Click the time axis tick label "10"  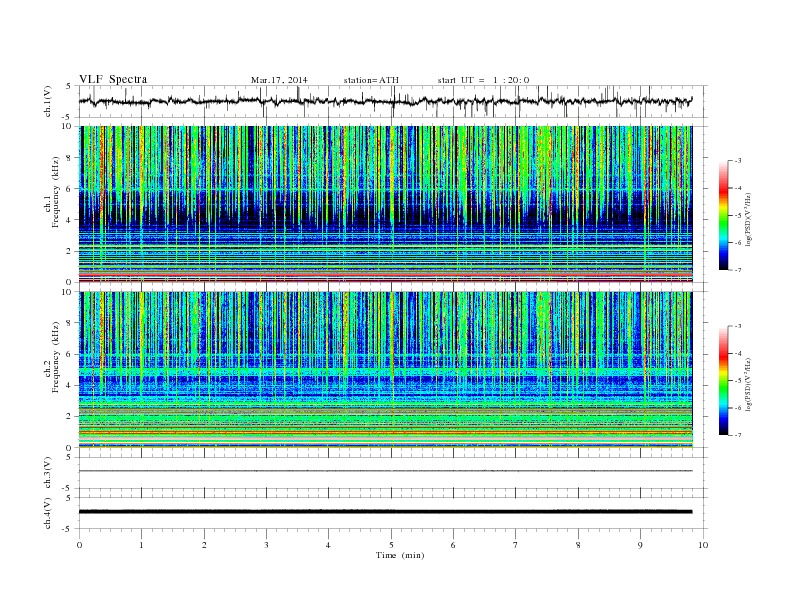point(703,545)
